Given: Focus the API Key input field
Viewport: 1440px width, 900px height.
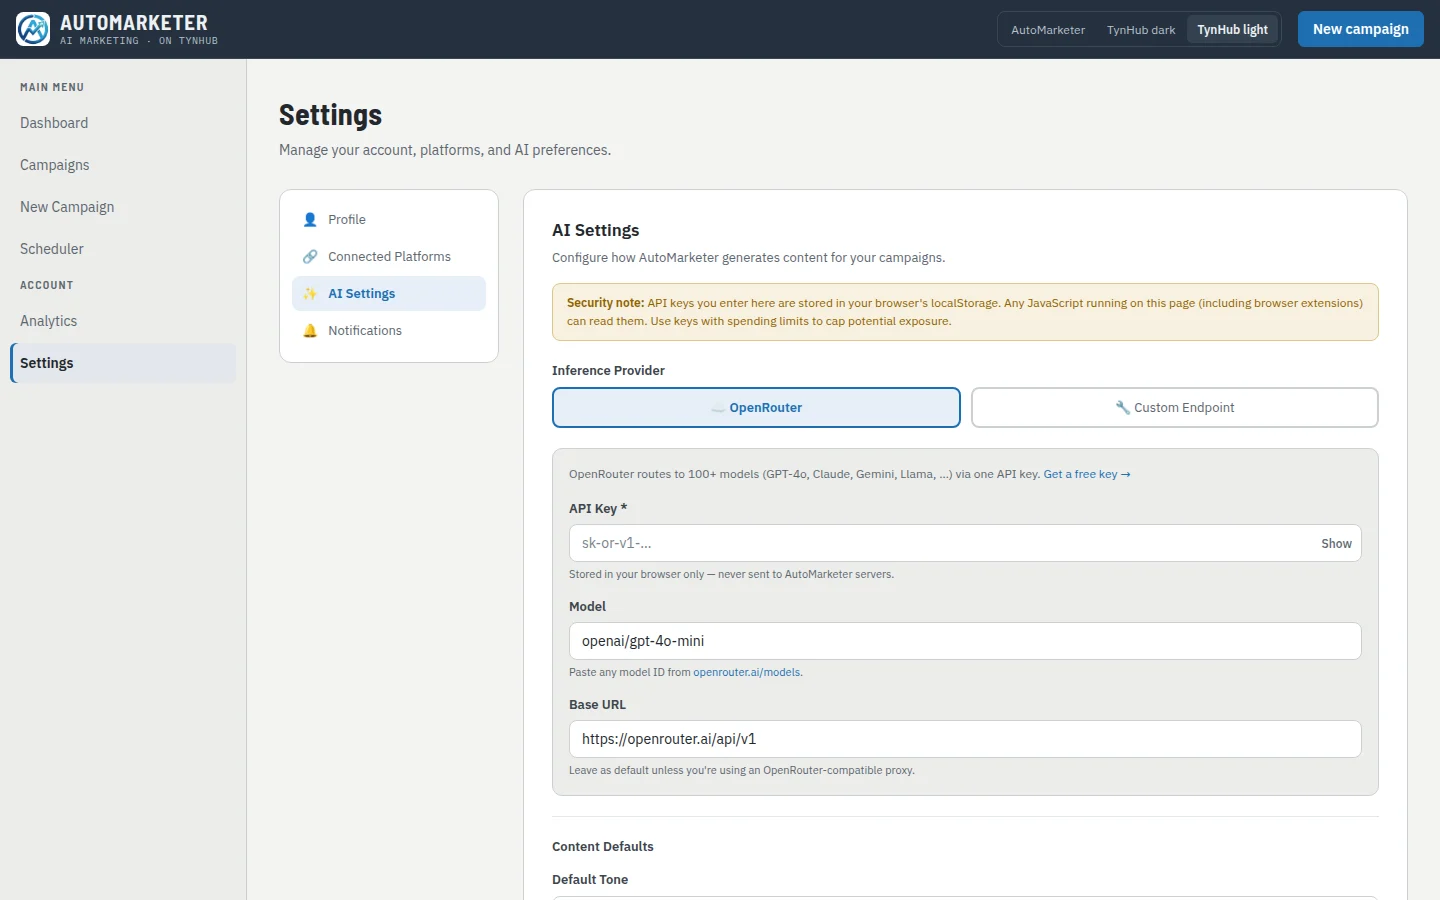Looking at the screenshot, I should [965, 543].
